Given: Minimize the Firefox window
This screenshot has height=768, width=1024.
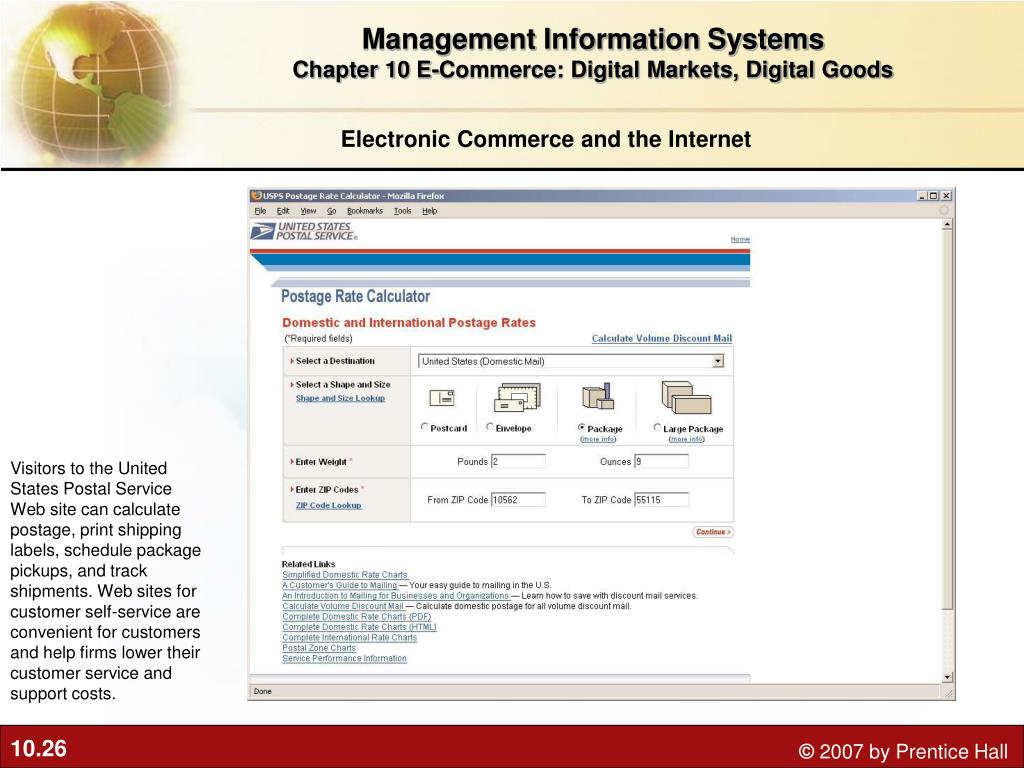Looking at the screenshot, I should coord(922,196).
